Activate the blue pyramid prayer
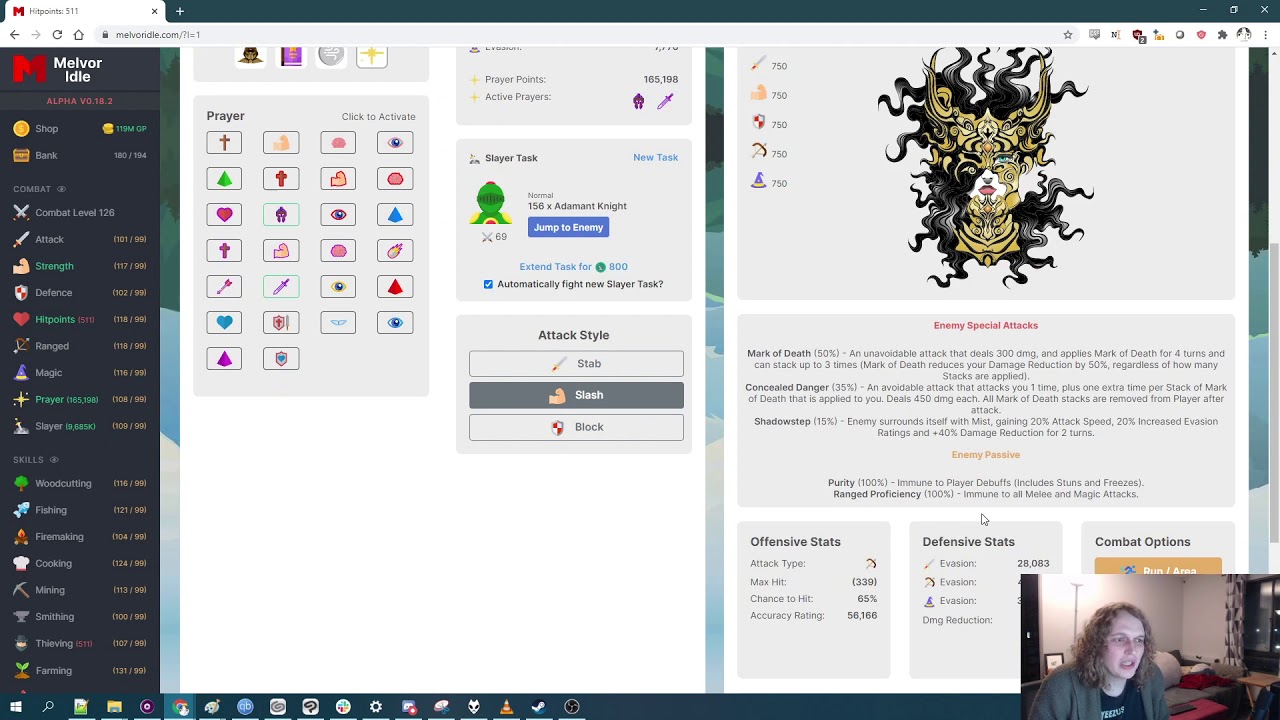This screenshot has height=720, width=1280. coord(395,215)
